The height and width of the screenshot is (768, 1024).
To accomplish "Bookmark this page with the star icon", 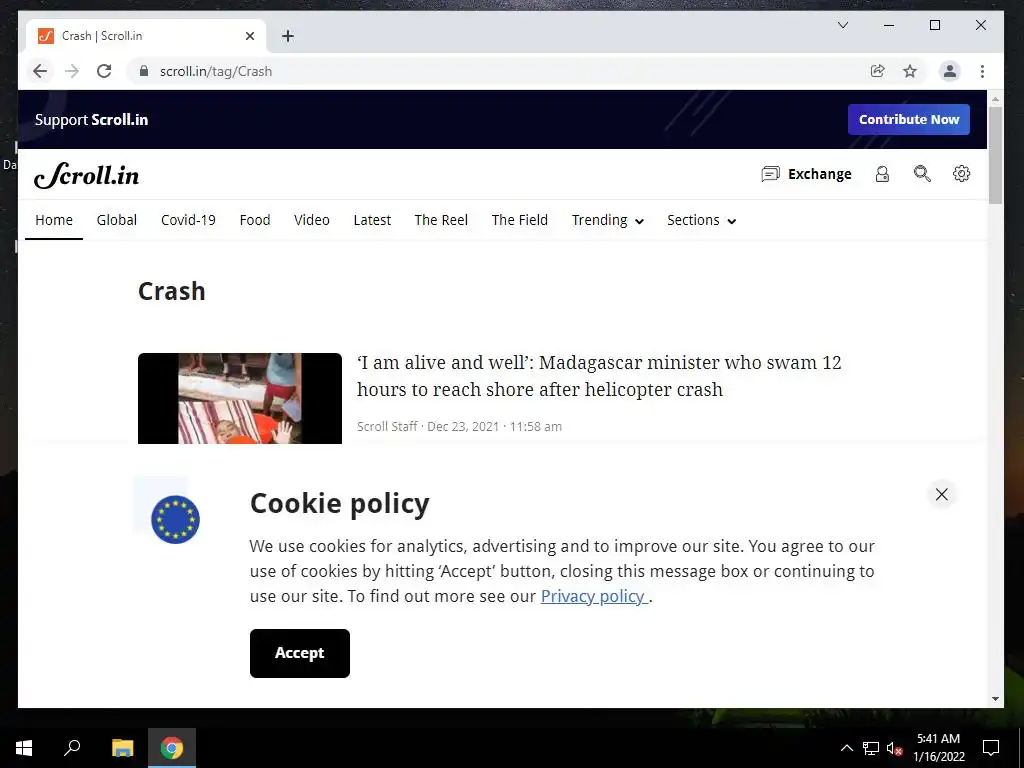I will pyautogui.click(x=910, y=71).
